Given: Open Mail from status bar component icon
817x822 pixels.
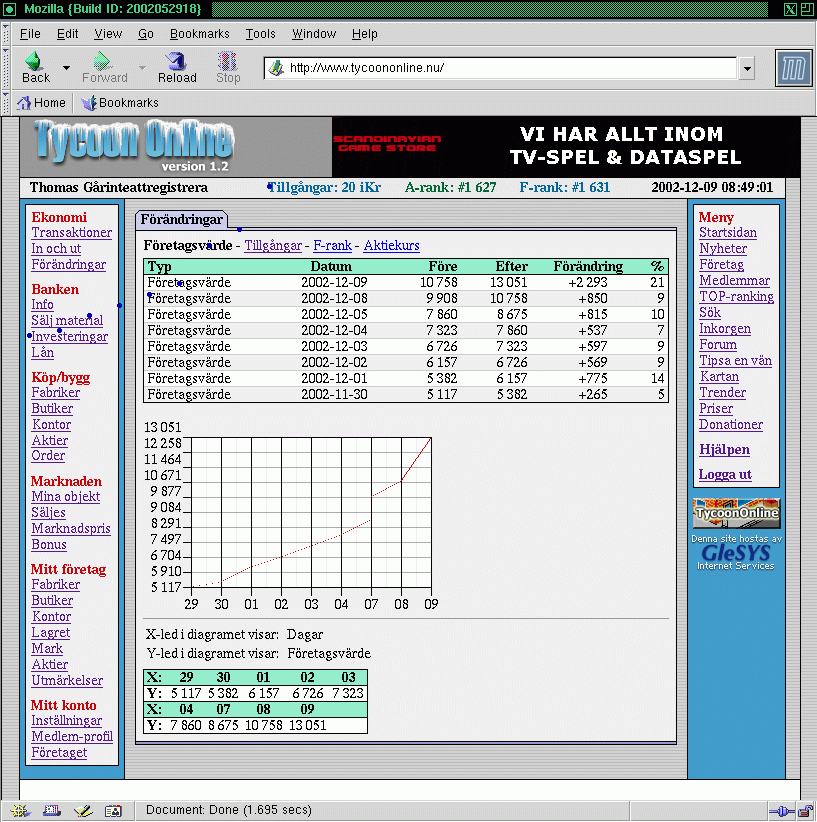Looking at the screenshot, I should [52, 811].
